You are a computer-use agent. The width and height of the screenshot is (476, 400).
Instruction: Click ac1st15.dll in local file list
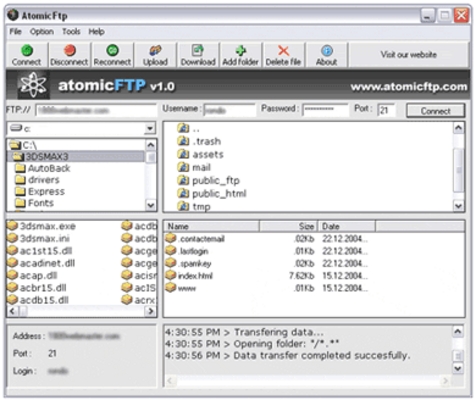pos(46,251)
